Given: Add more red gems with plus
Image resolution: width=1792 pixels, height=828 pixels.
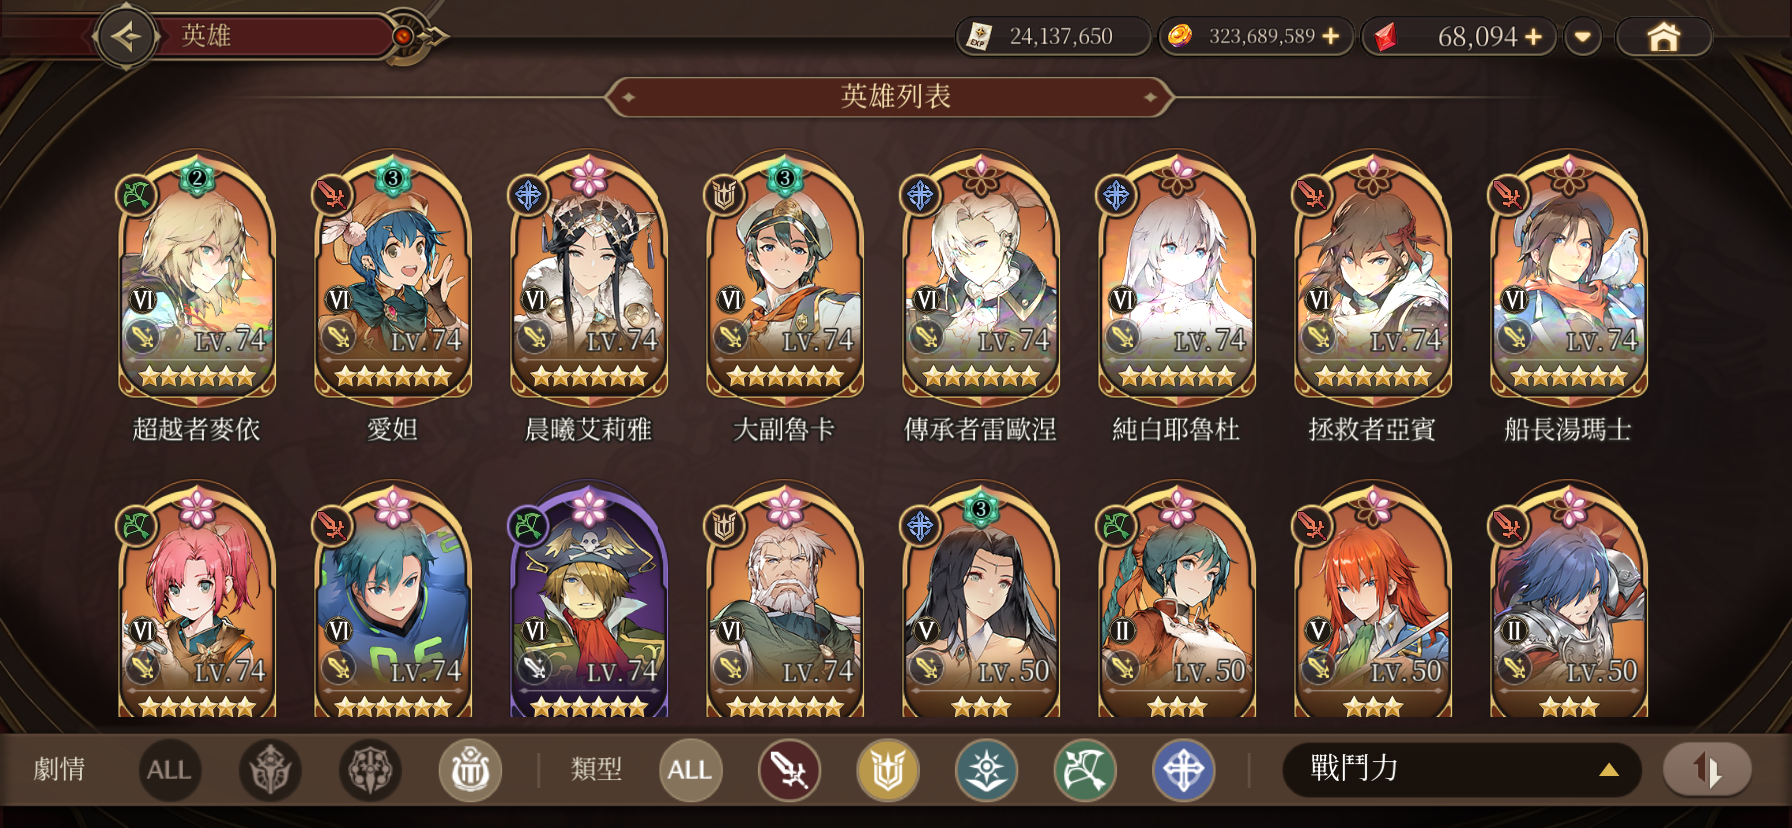Looking at the screenshot, I should pos(1533,37).
